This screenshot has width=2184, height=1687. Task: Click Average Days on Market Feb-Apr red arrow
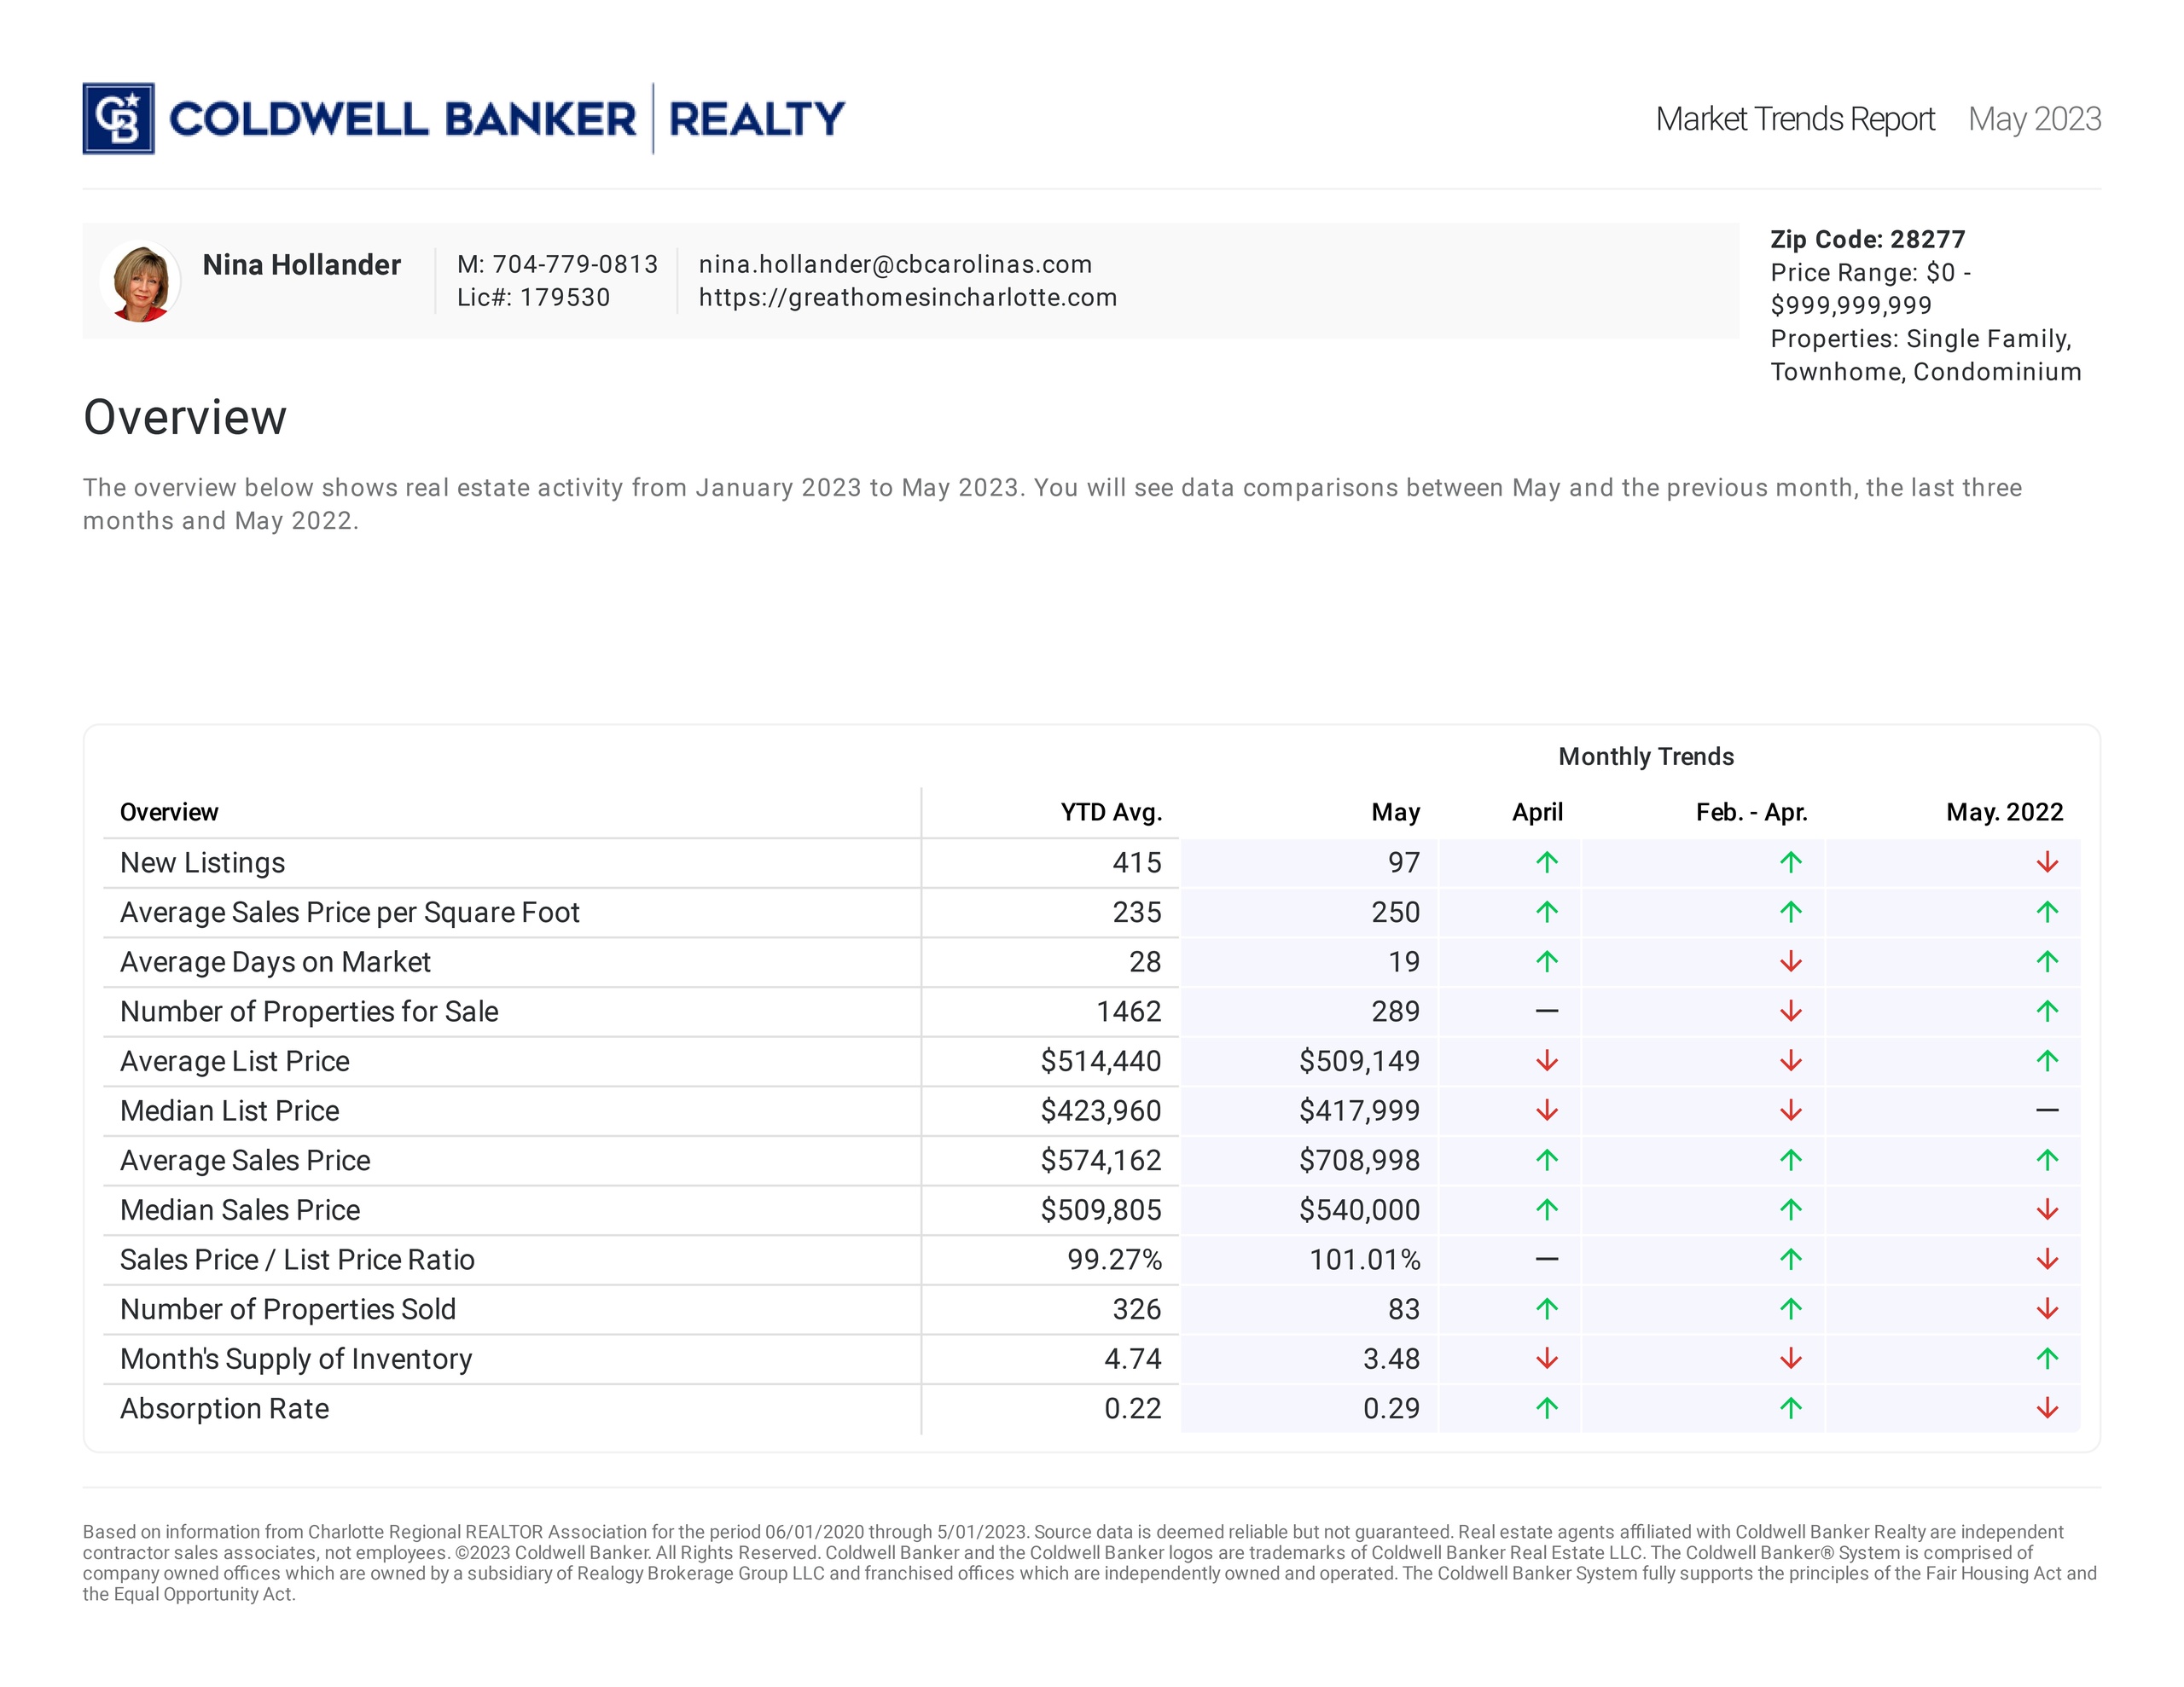1790,962
